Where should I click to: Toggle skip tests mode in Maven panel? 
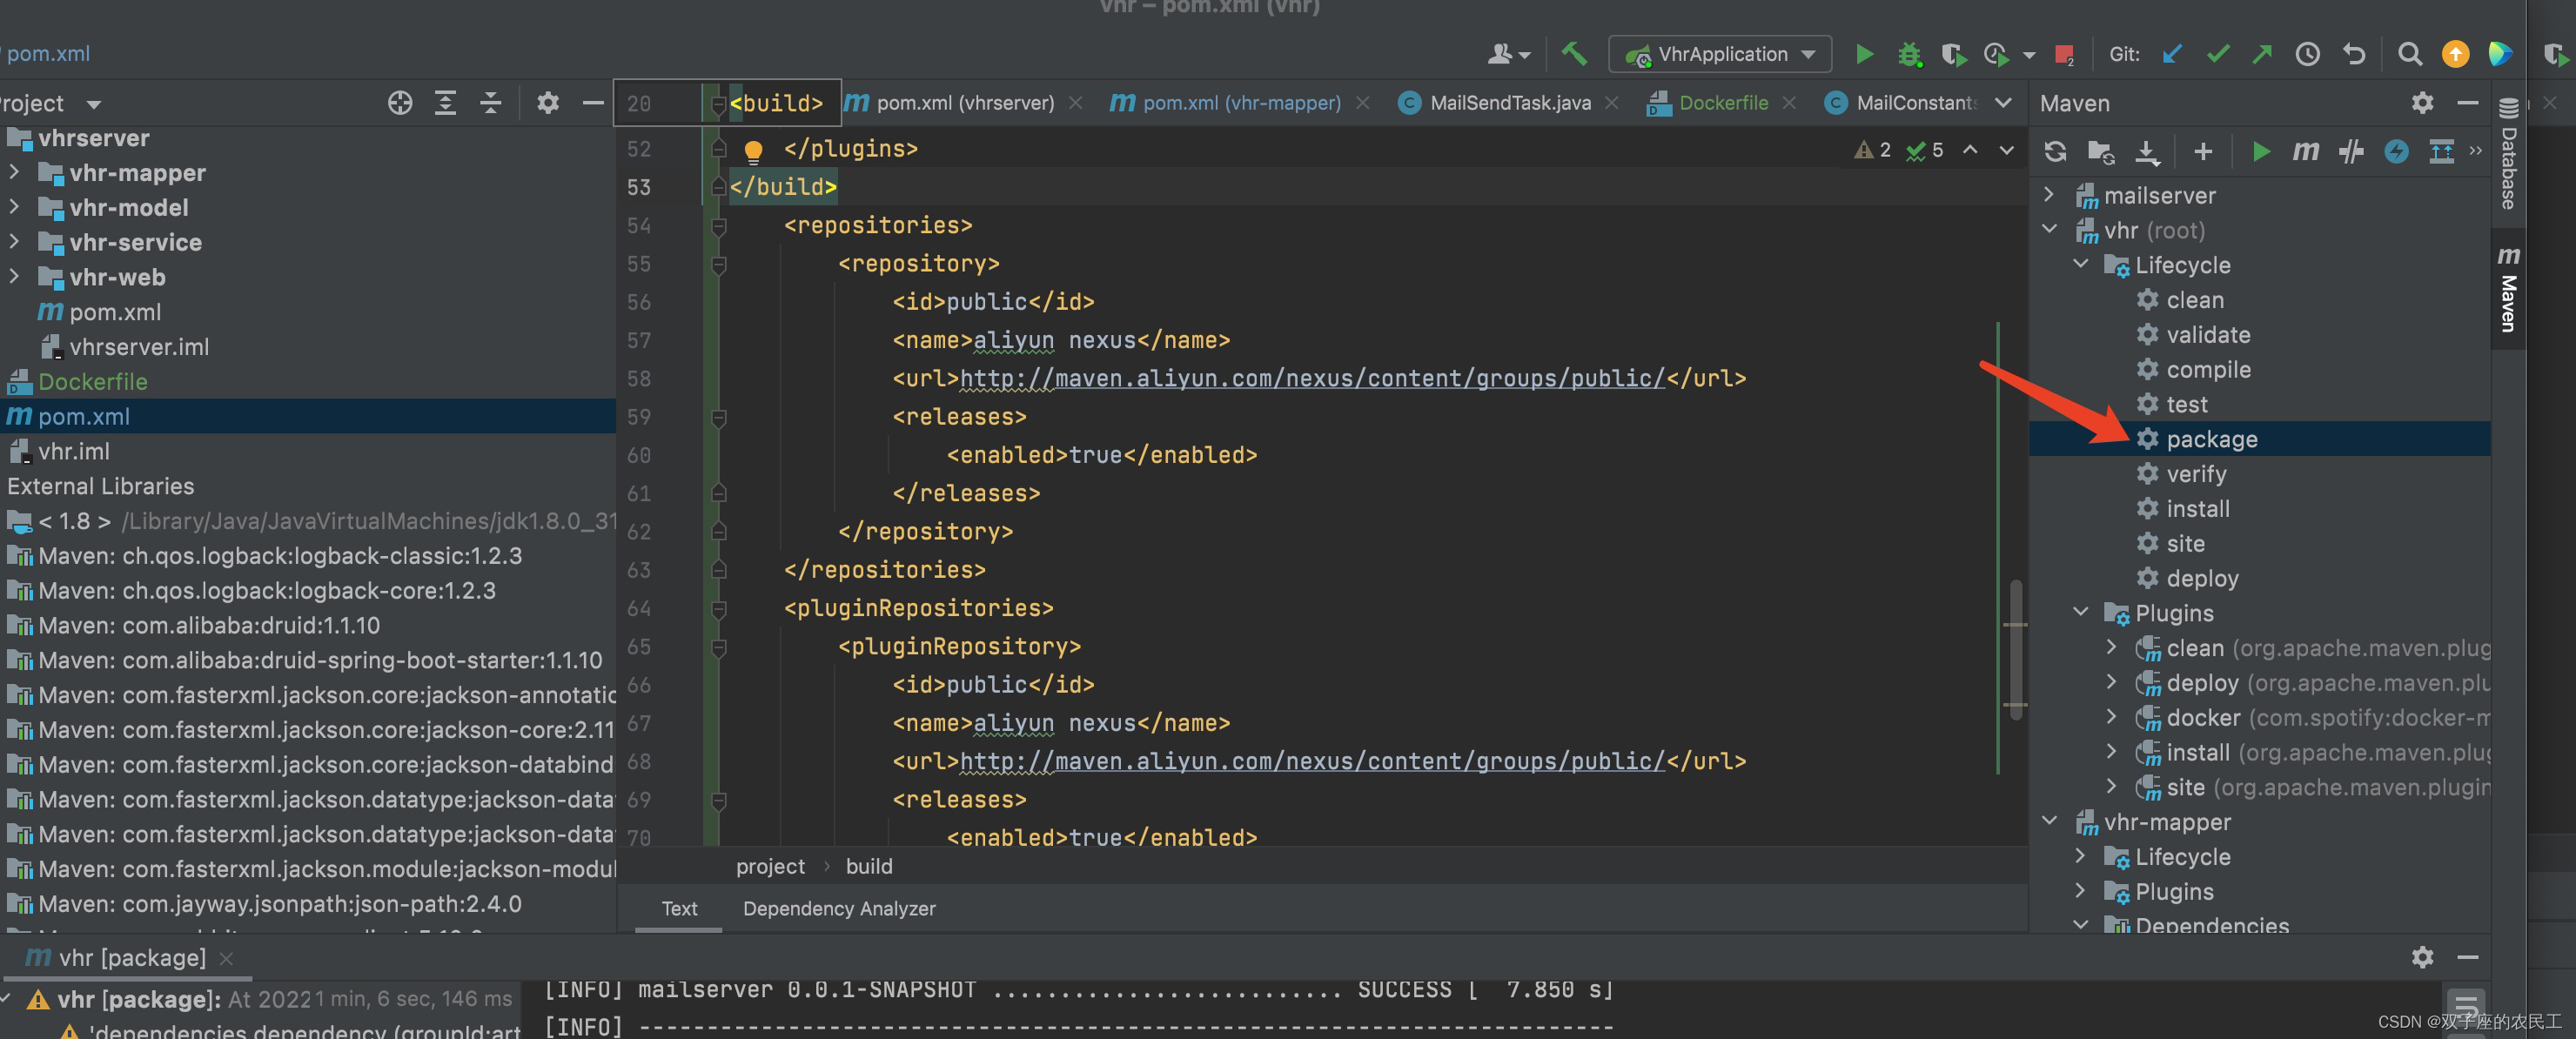pyautogui.click(x=2352, y=151)
